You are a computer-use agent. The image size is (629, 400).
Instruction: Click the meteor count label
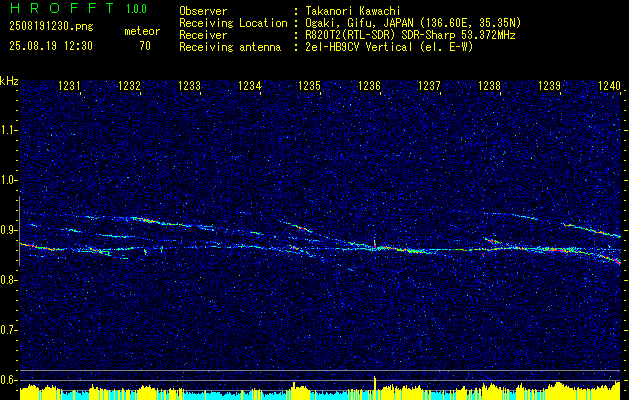pyautogui.click(x=142, y=31)
